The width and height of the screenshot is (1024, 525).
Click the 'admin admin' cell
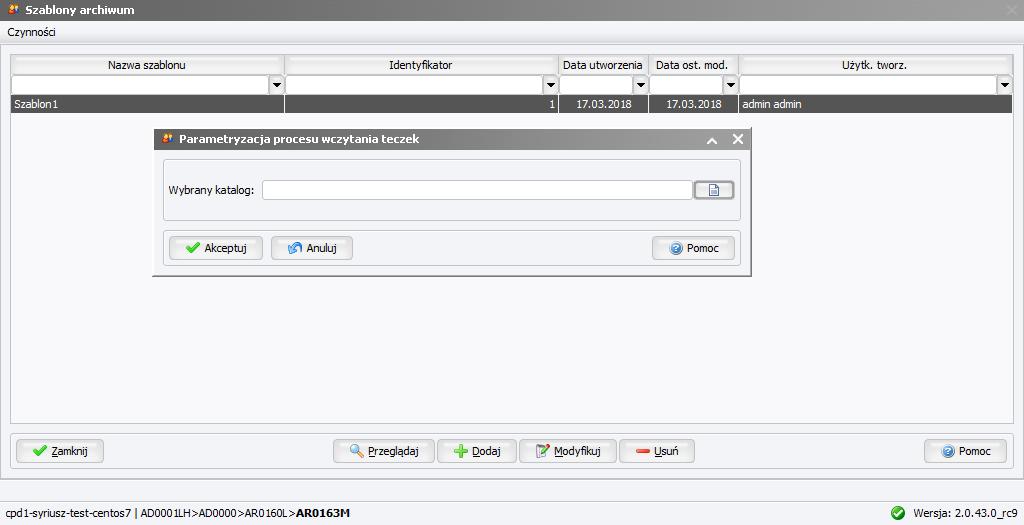point(875,104)
